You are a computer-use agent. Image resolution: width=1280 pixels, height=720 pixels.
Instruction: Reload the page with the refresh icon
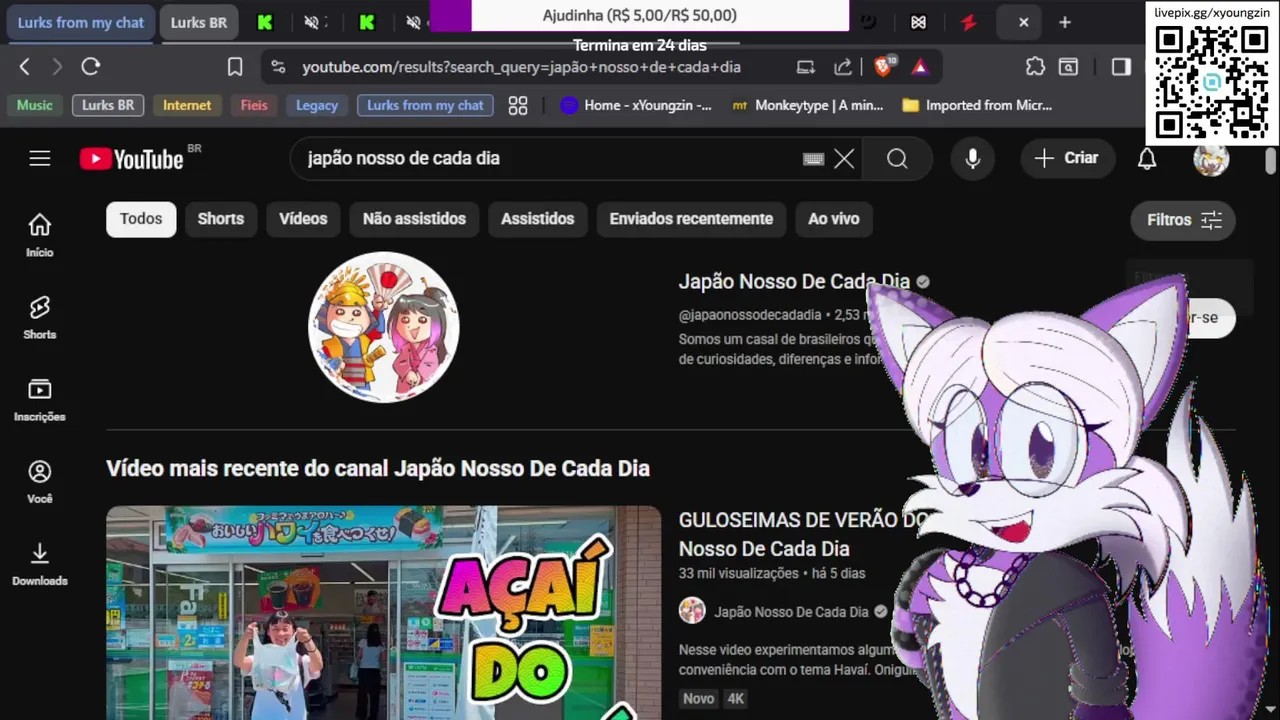(x=91, y=66)
